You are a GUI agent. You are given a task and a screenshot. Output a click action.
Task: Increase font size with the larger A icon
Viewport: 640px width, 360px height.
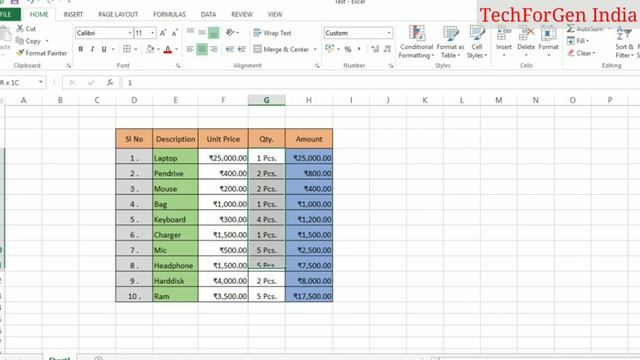coord(163,33)
